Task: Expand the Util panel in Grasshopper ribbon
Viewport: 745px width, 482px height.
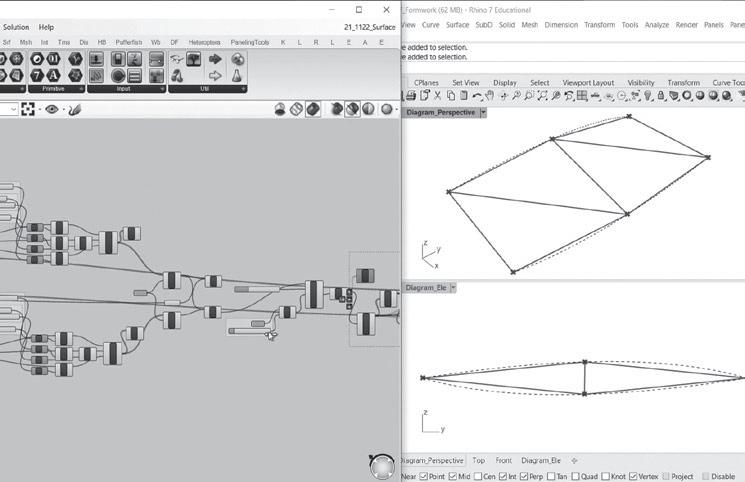Action: pos(243,89)
